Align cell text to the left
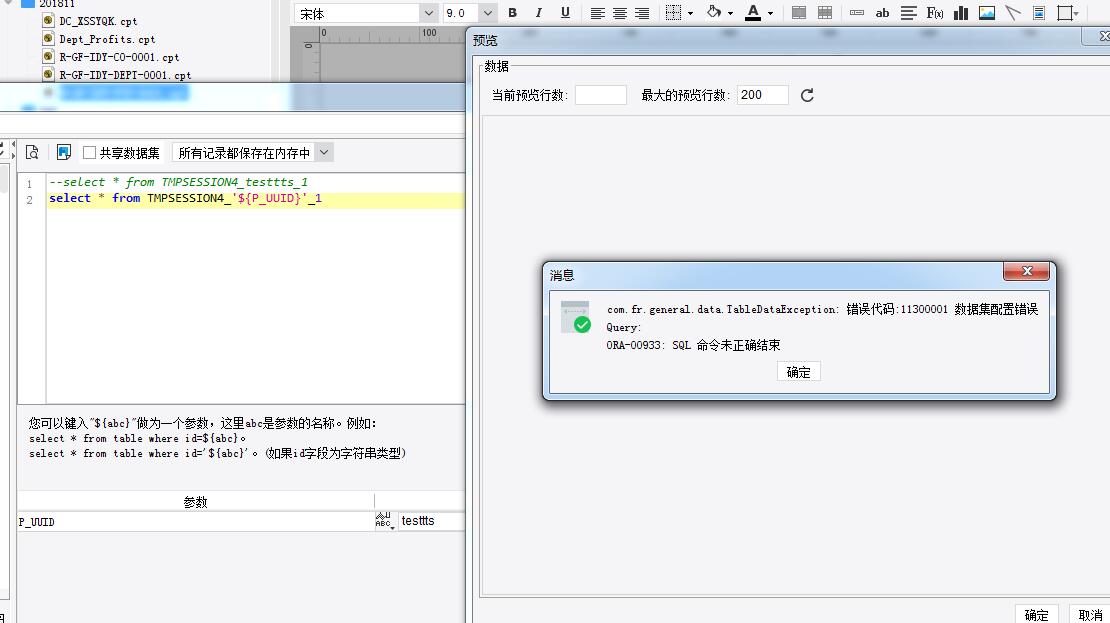Screen dimensions: 1110x623 pos(597,13)
